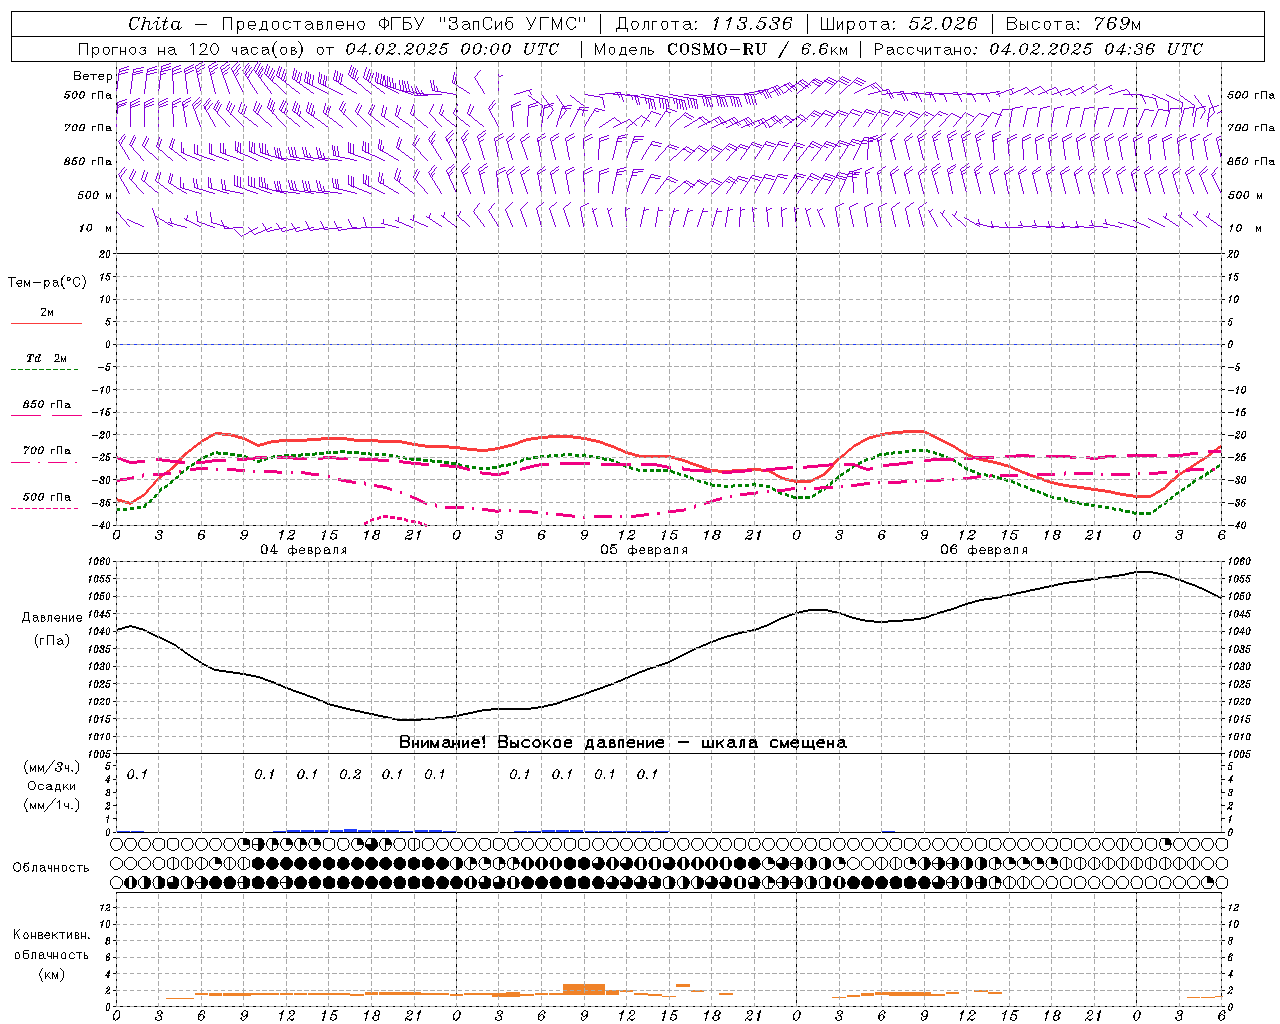
Task: Click the "(мм/3ч.)" precipitation unit label
Action: point(51,767)
